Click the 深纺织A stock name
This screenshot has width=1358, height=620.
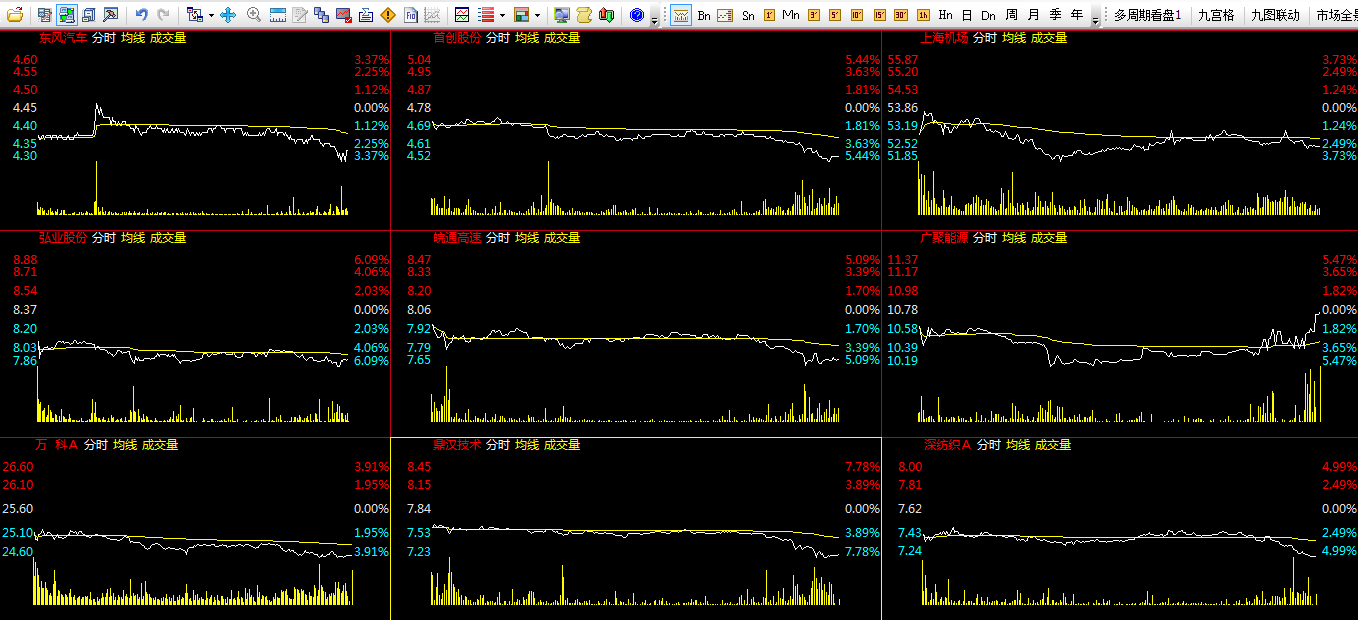[947, 445]
